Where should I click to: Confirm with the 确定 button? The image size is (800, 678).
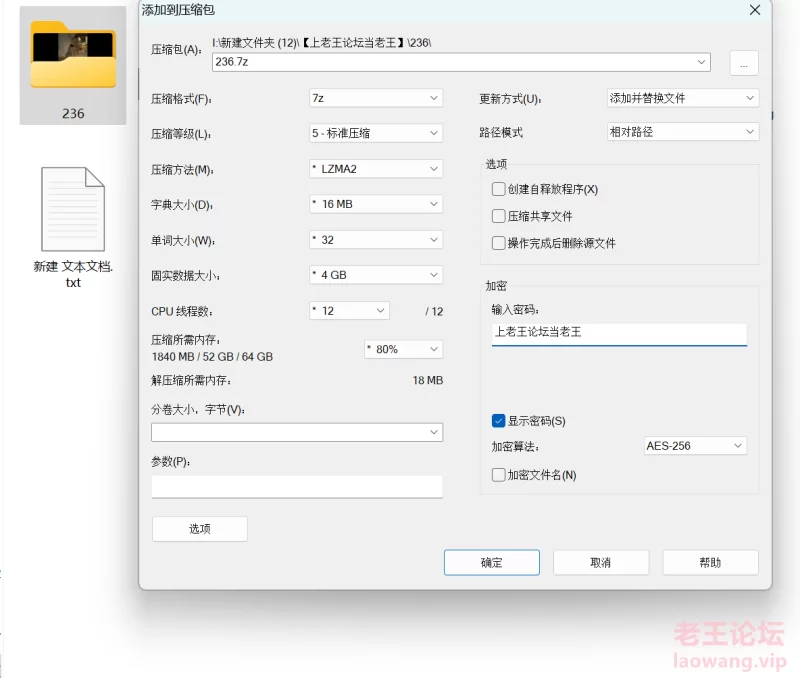pos(491,563)
